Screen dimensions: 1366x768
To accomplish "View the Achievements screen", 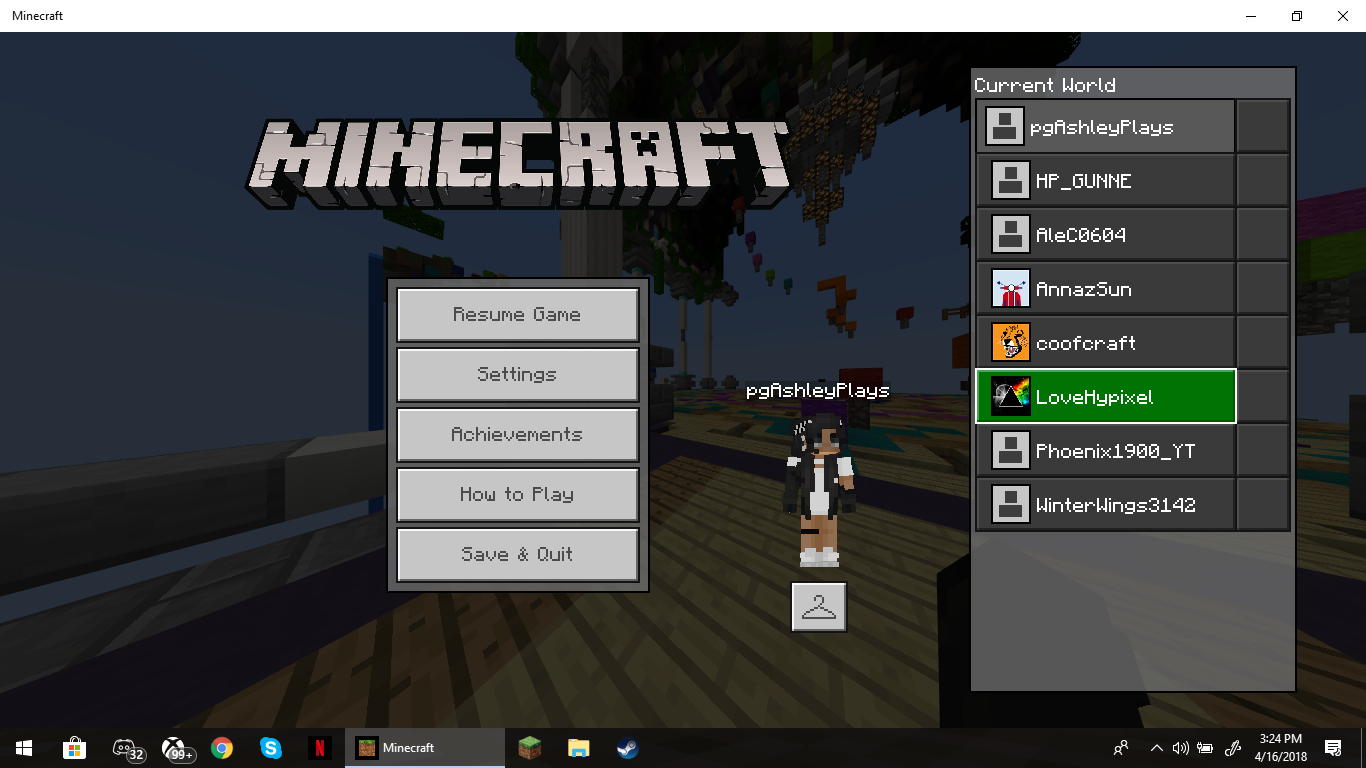I will [518, 435].
